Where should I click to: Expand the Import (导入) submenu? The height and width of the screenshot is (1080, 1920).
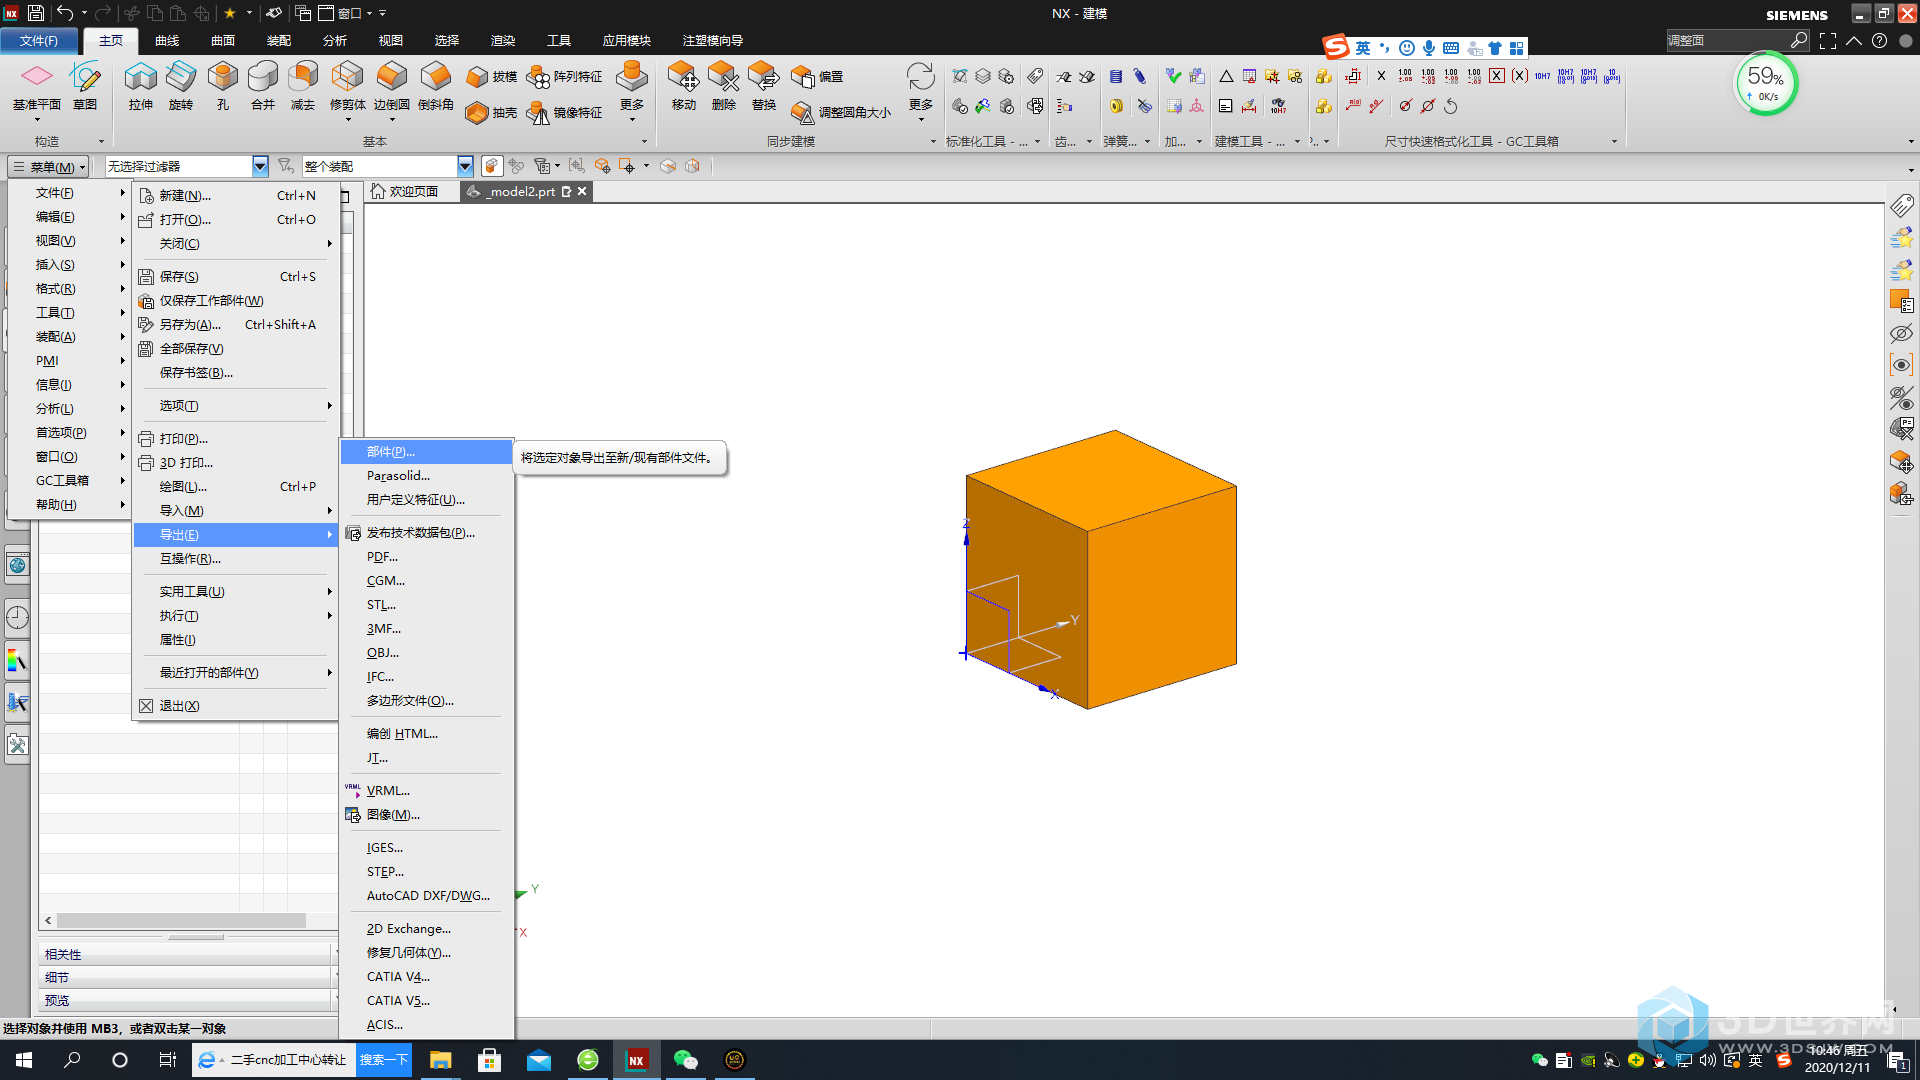coord(236,511)
